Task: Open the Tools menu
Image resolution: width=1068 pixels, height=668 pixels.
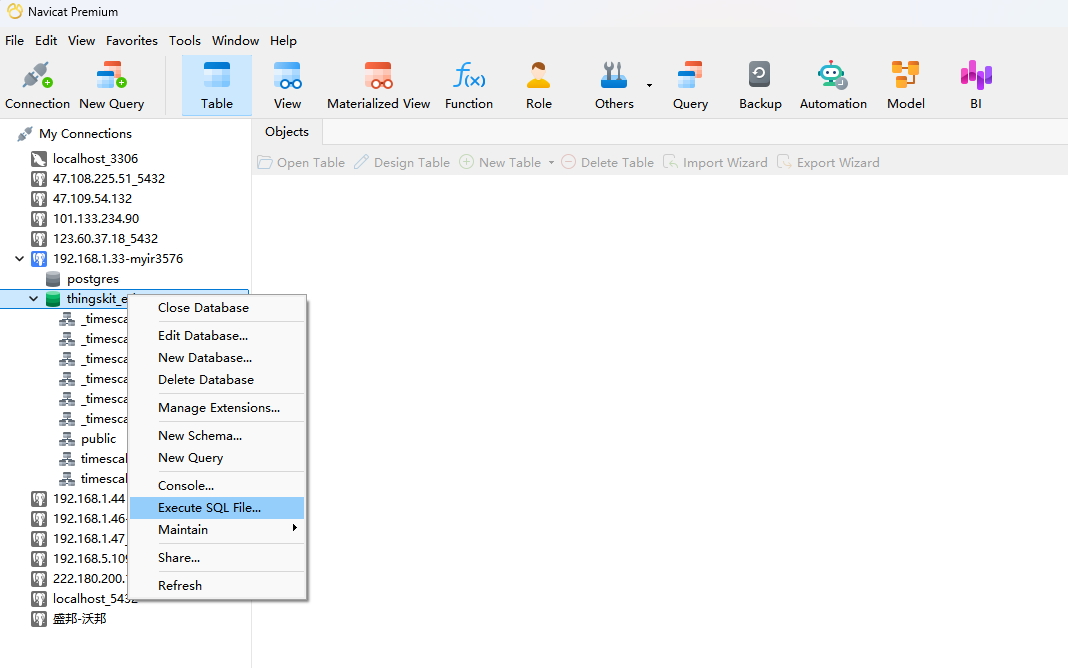Action: pos(185,41)
